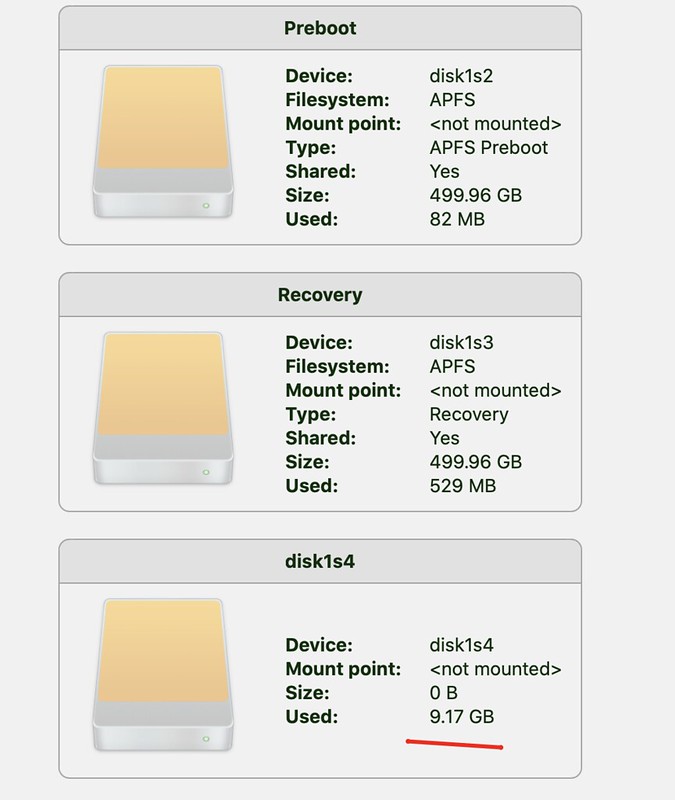Click the underlined 9.17 GB value

[462, 716]
